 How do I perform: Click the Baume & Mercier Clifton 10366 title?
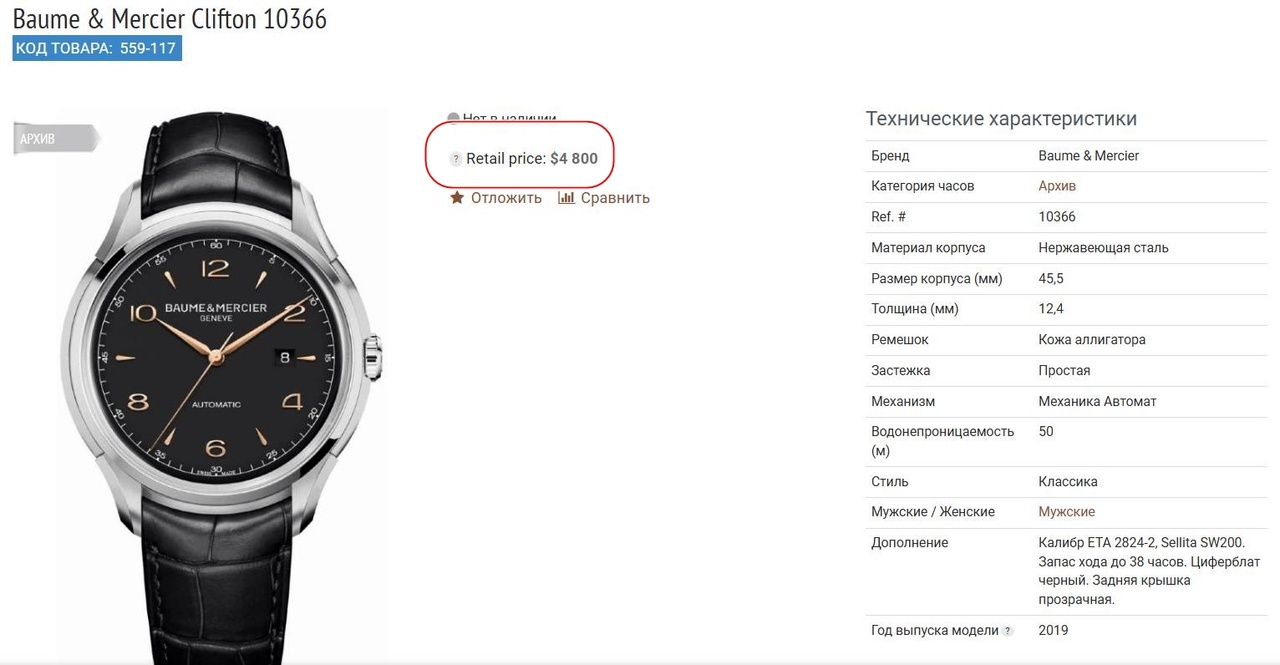[x=170, y=18]
